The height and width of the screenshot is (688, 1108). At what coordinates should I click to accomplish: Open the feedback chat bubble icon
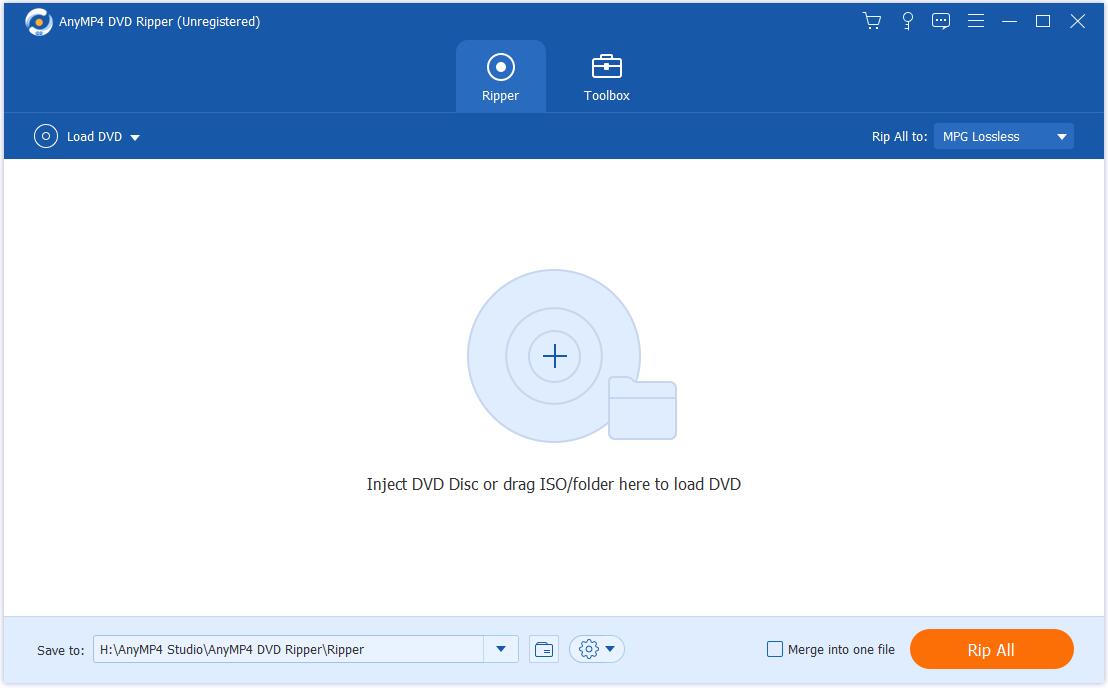[x=941, y=21]
